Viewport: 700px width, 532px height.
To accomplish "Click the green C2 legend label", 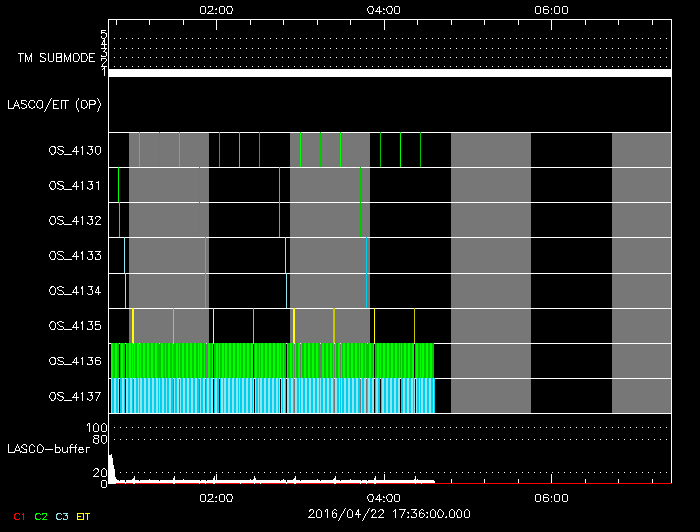I will 41,516.
